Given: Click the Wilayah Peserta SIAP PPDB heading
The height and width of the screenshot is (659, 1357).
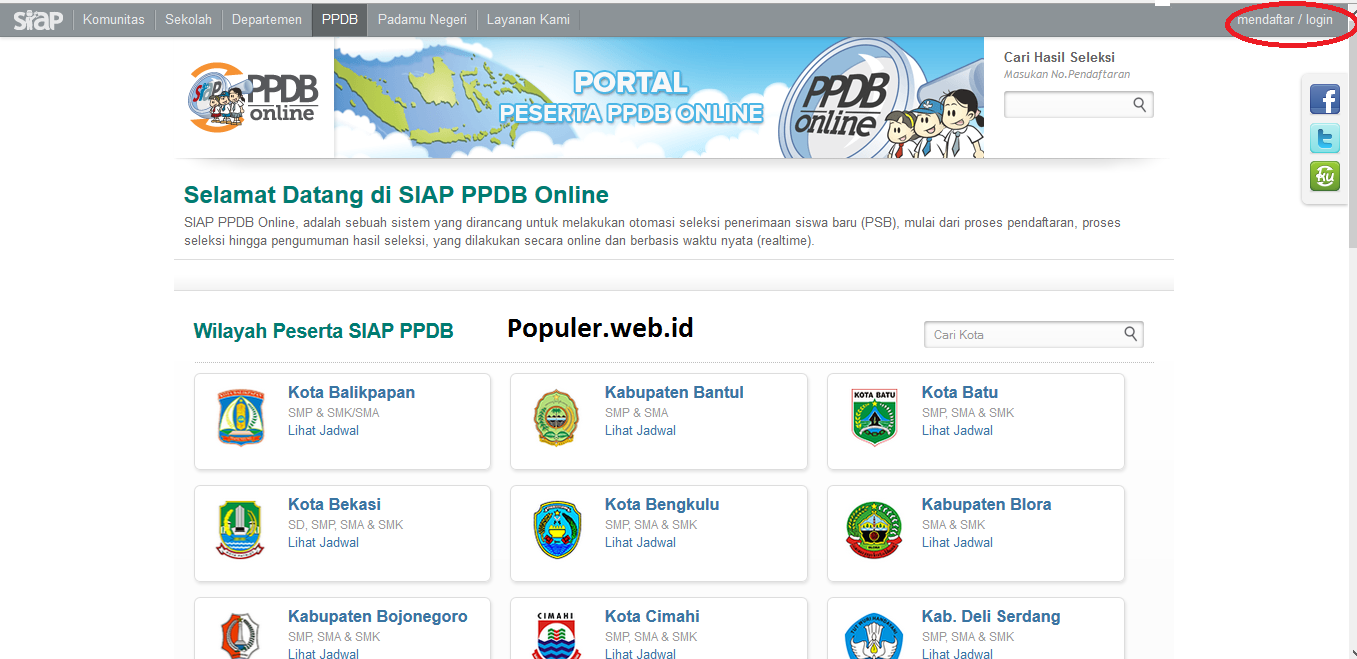Looking at the screenshot, I should (323, 331).
